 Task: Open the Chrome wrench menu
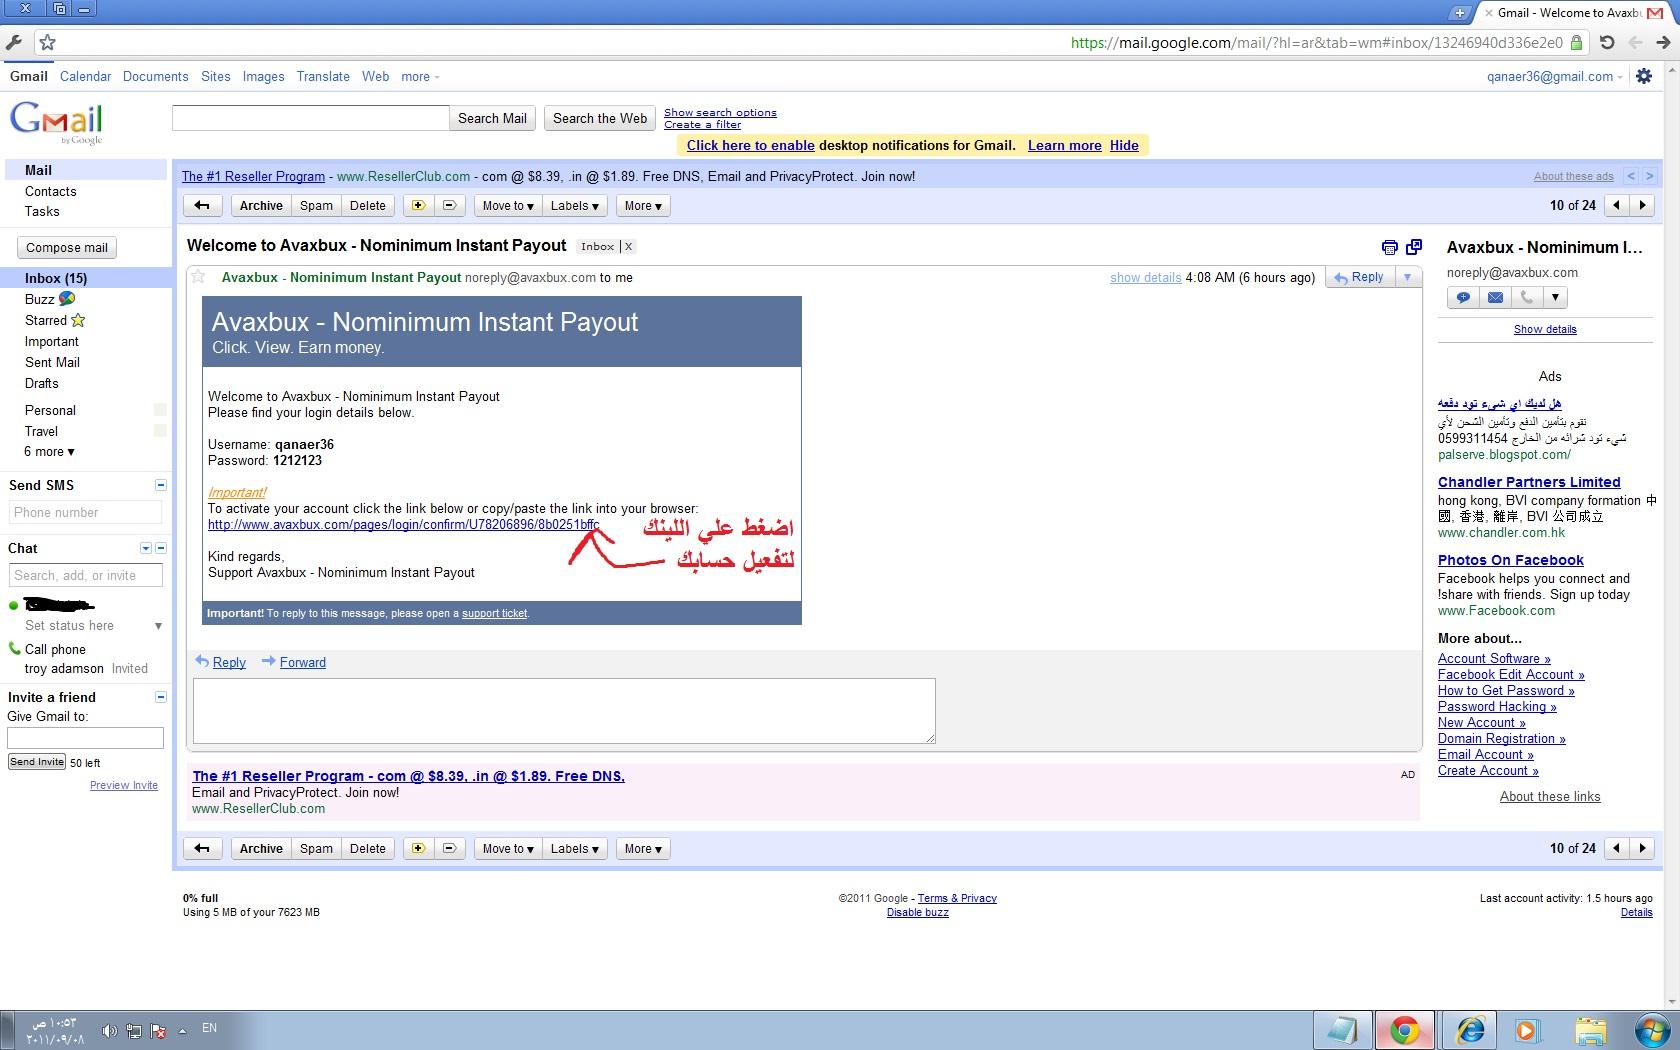(x=13, y=42)
